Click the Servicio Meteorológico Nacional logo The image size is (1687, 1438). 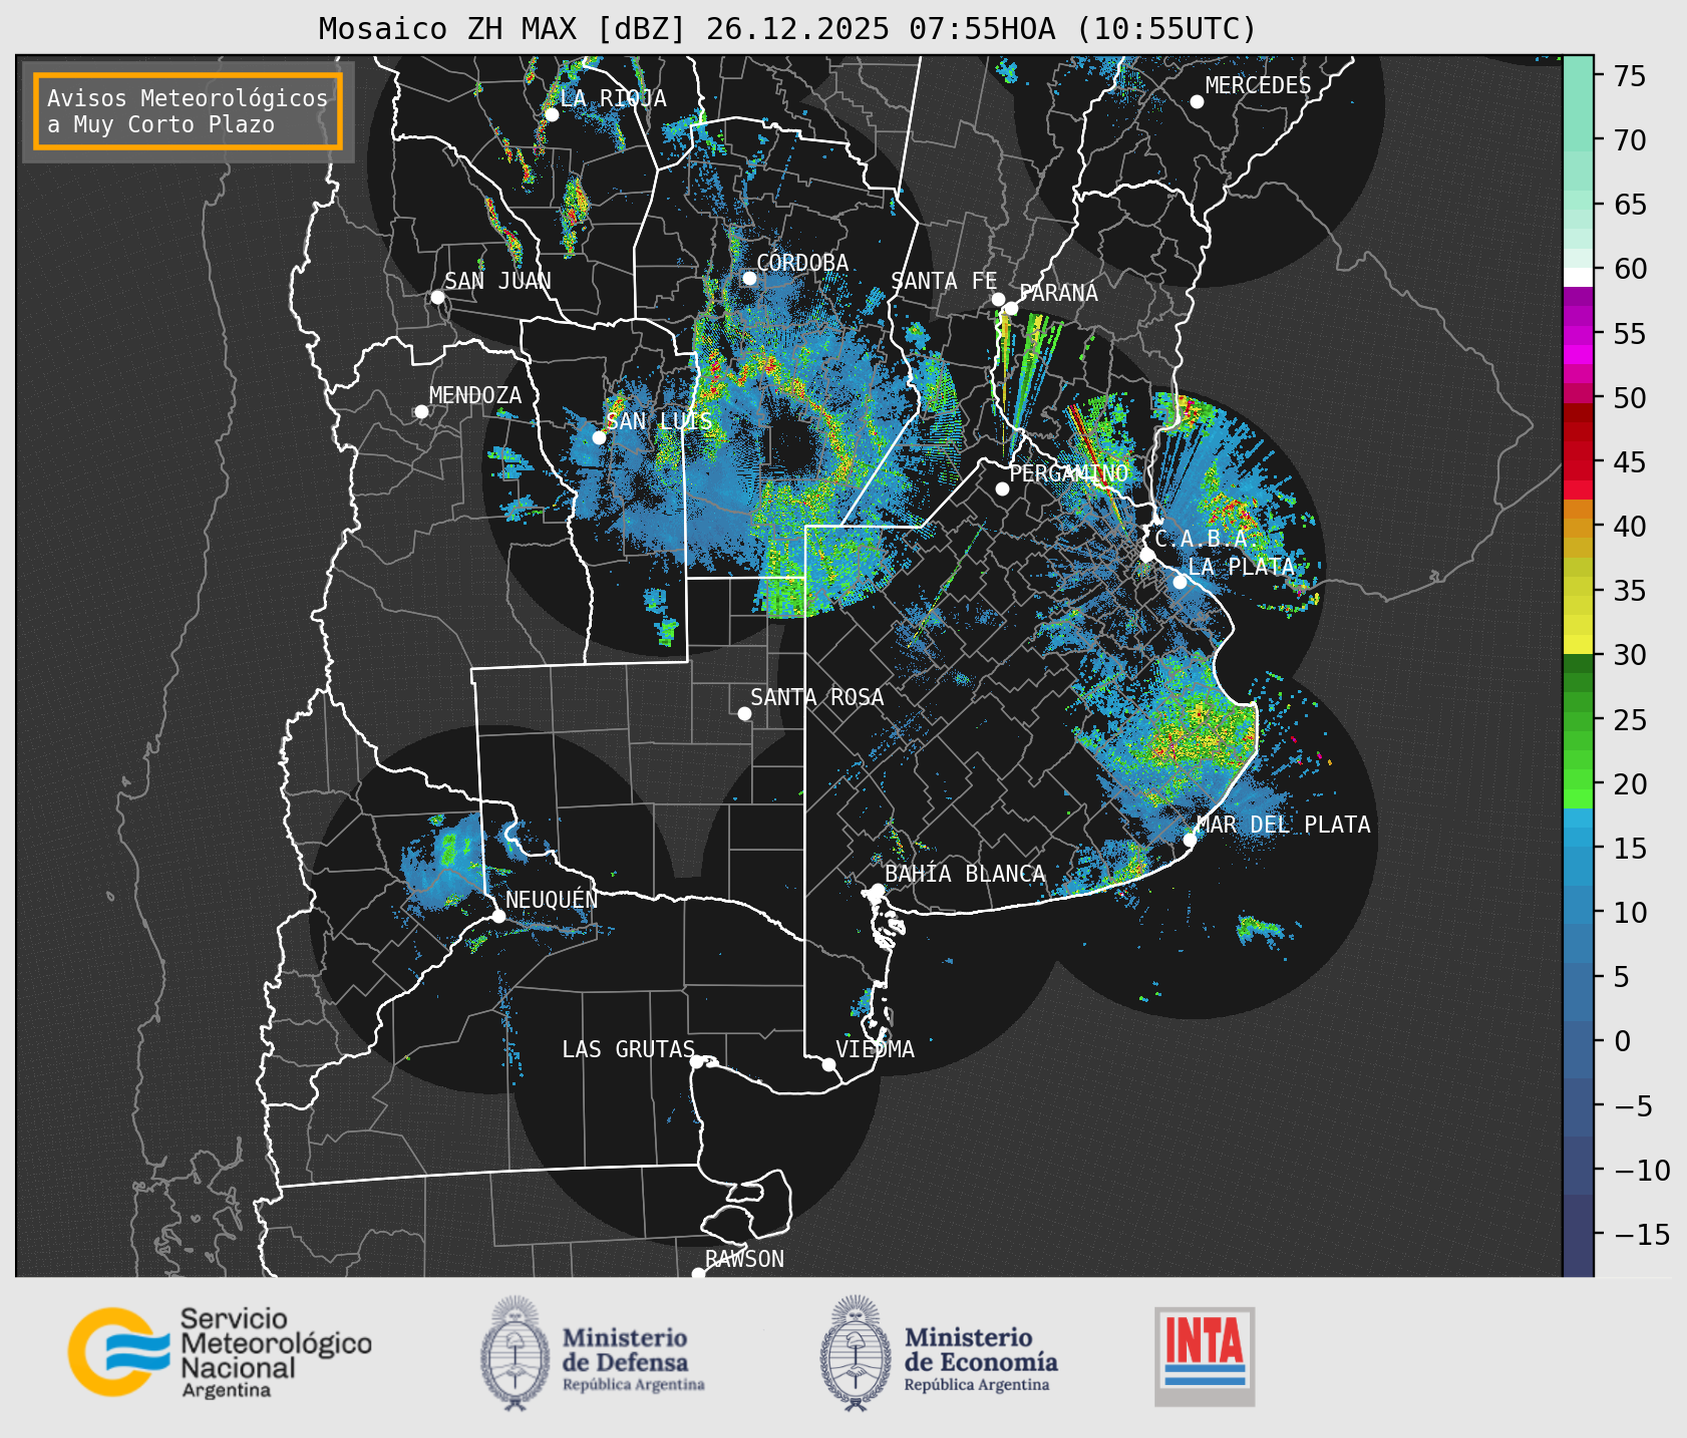pos(220,1351)
